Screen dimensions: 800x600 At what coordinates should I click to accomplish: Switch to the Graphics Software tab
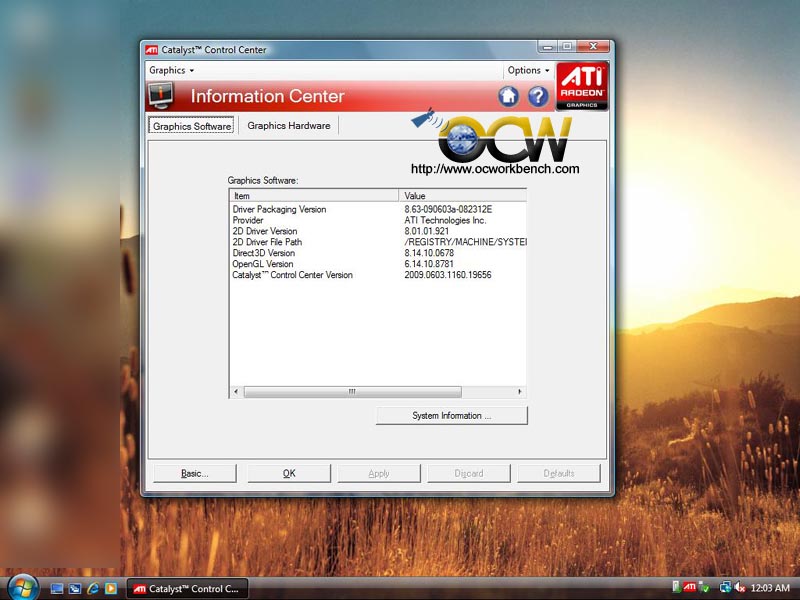pos(191,126)
